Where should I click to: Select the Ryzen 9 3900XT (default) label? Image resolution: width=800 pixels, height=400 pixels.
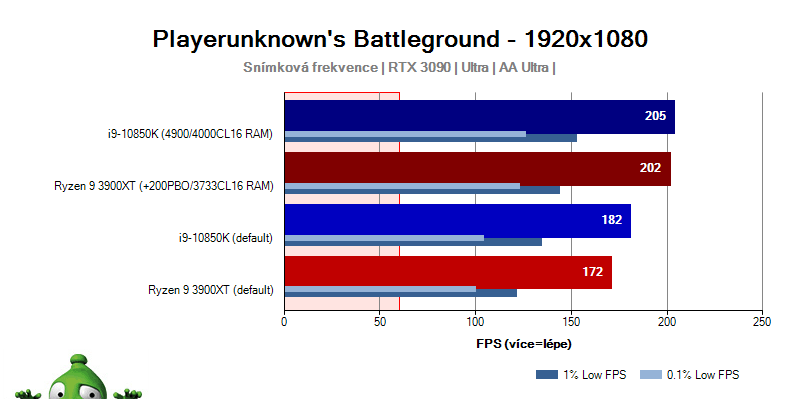(211, 290)
